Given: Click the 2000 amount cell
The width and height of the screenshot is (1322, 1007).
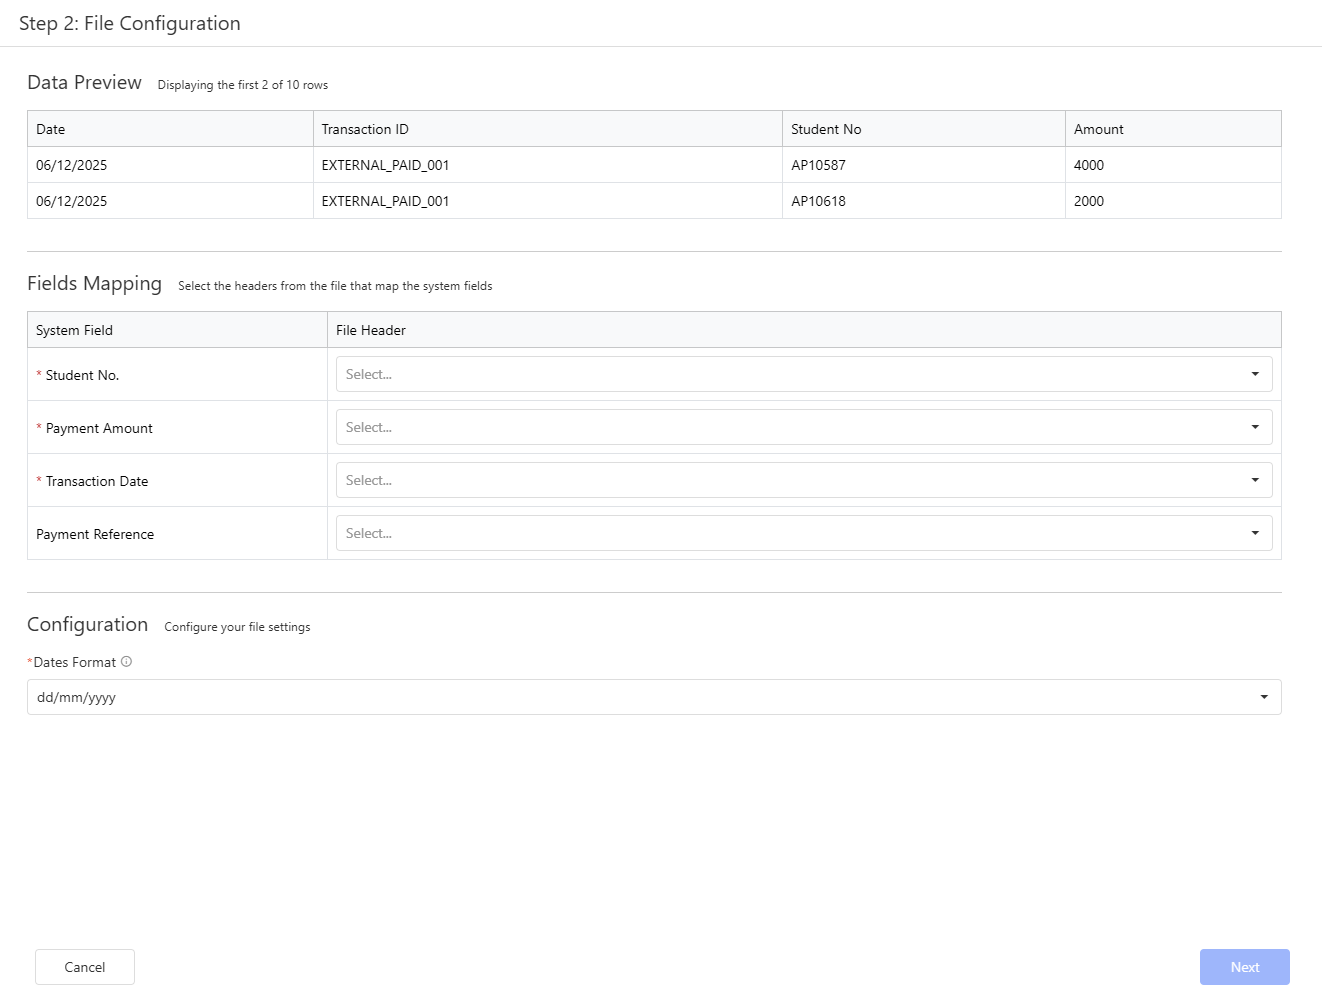Looking at the screenshot, I should point(1088,201).
